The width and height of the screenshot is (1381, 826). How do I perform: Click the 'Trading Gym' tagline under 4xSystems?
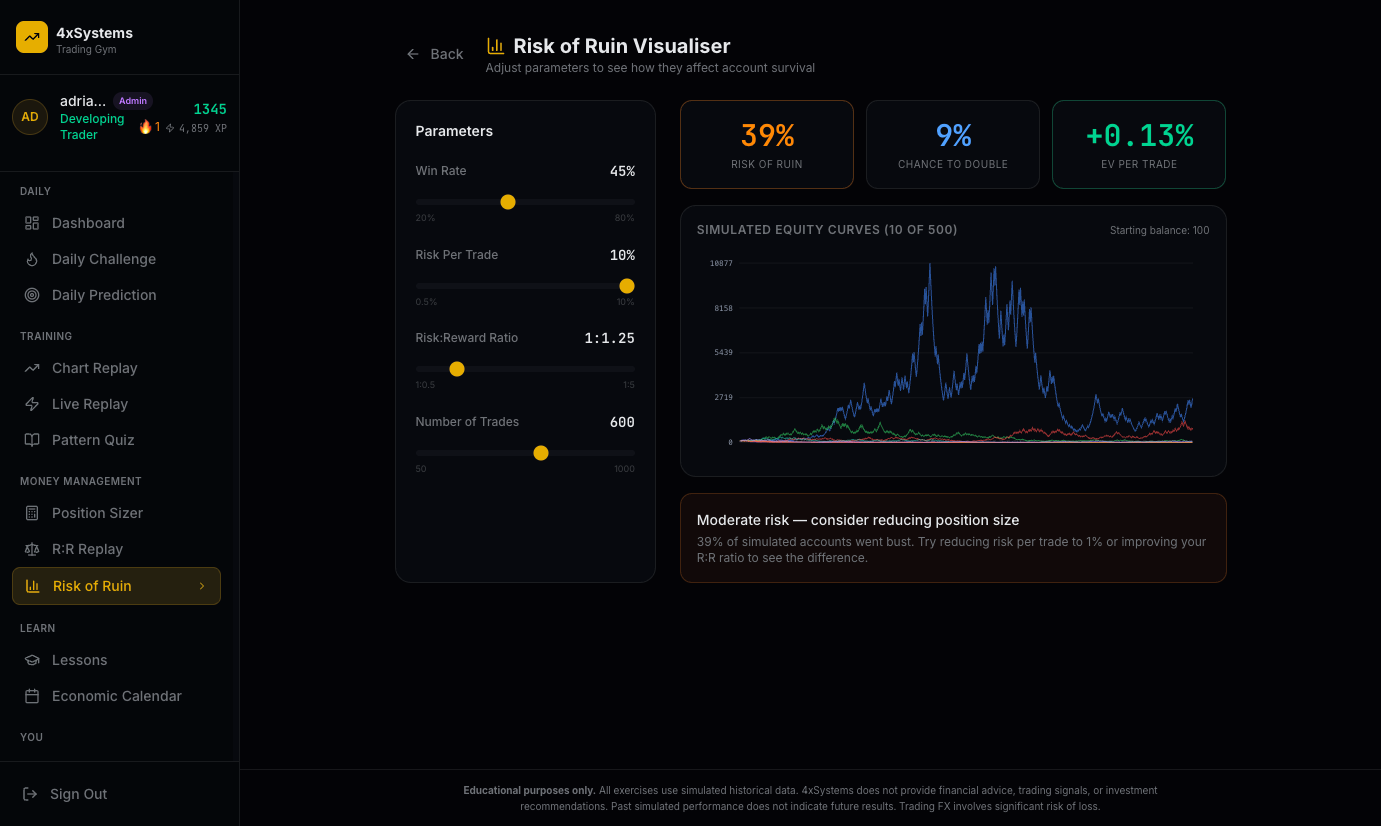(x=86, y=49)
